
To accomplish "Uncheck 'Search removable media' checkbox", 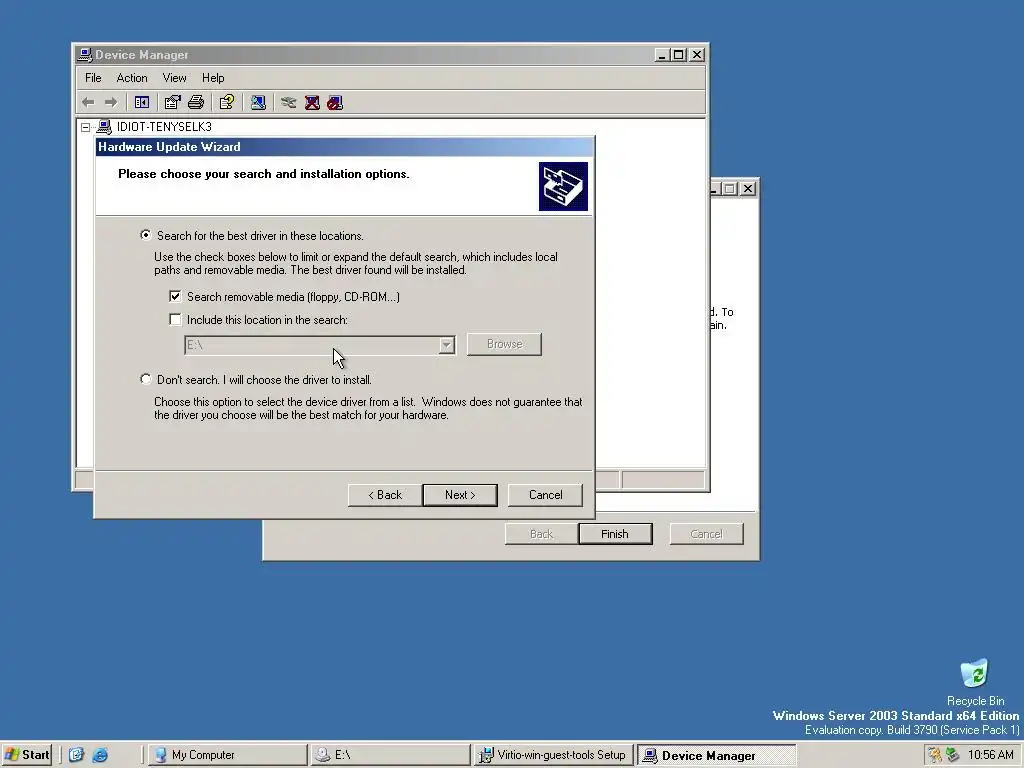I will coord(175,296).
